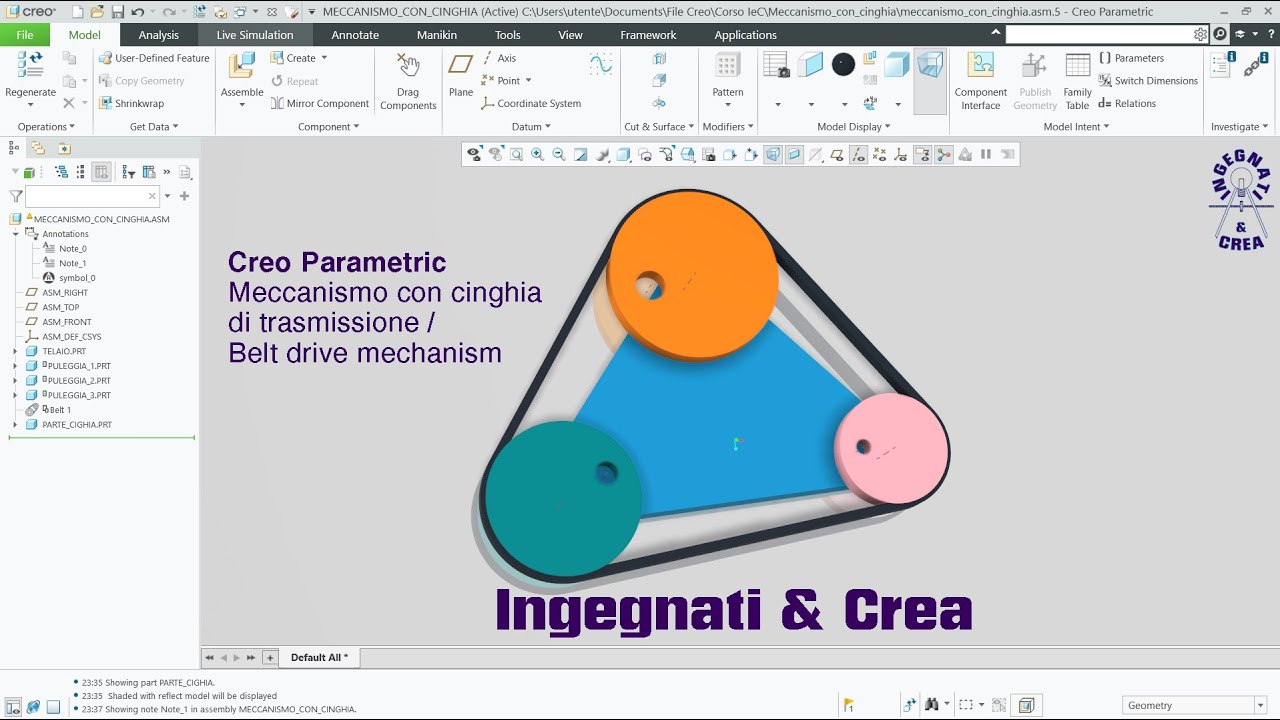Open the Get Data group dropdown
The height and width of the screenshot is (720, 1280).
[x=154, y=127]
